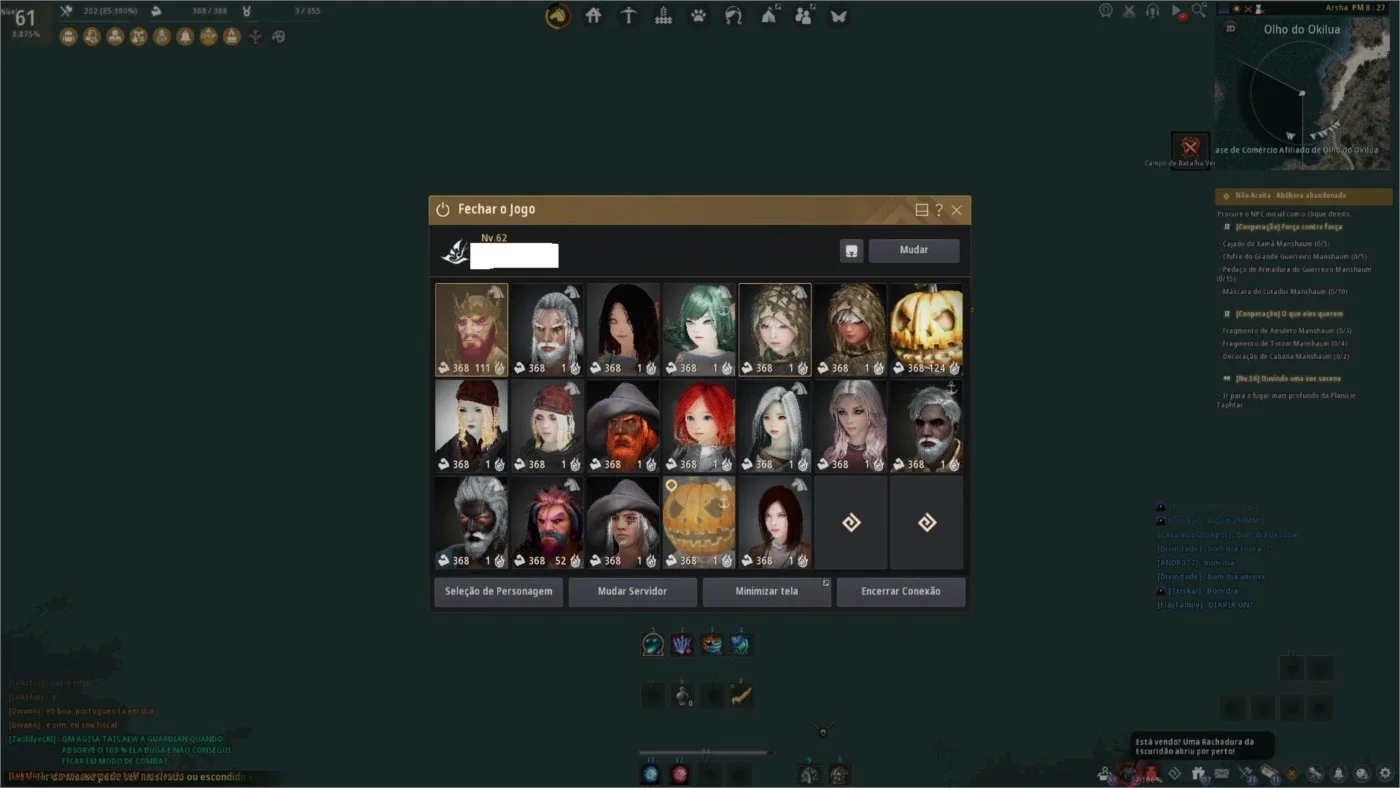Open the bell notifications icon at bottom right
Screen dimensions: 1400x788
[1339, 773]
